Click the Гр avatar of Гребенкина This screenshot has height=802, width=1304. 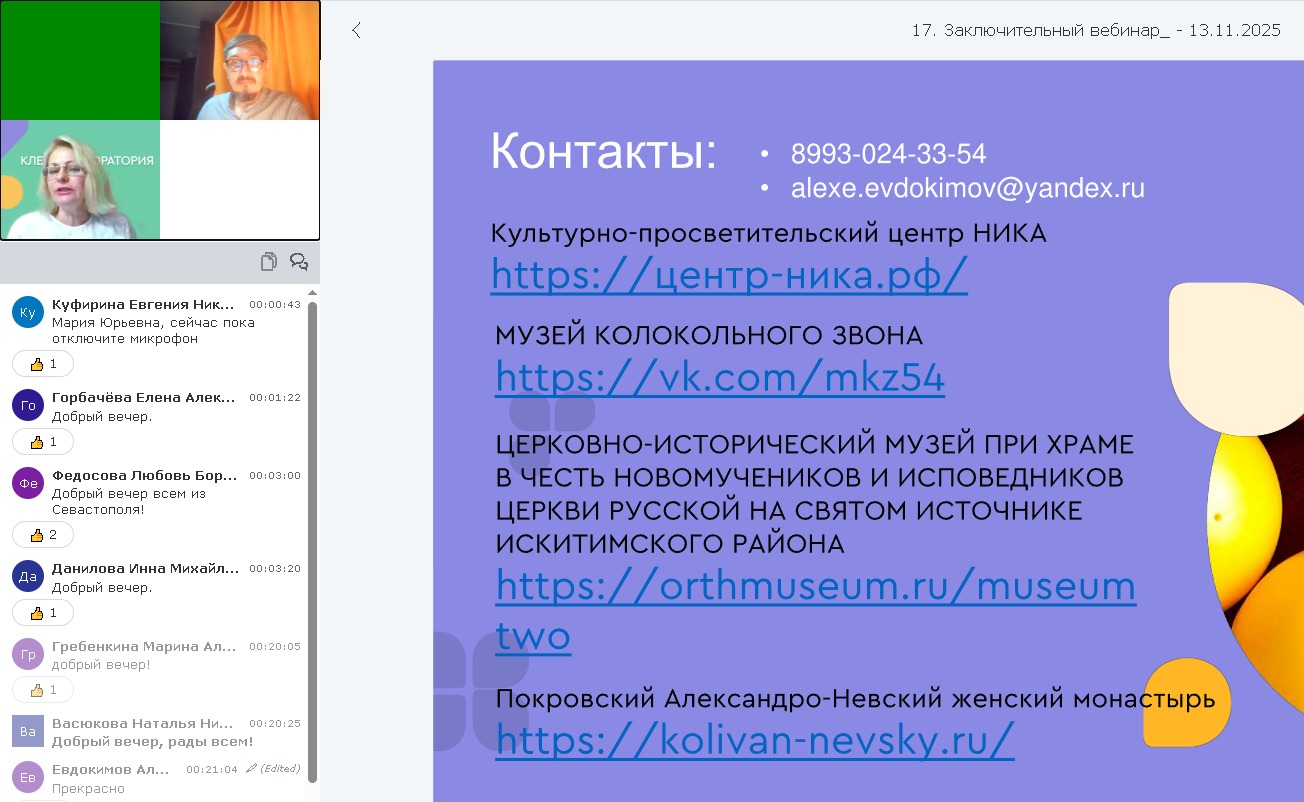coord(28,654)
